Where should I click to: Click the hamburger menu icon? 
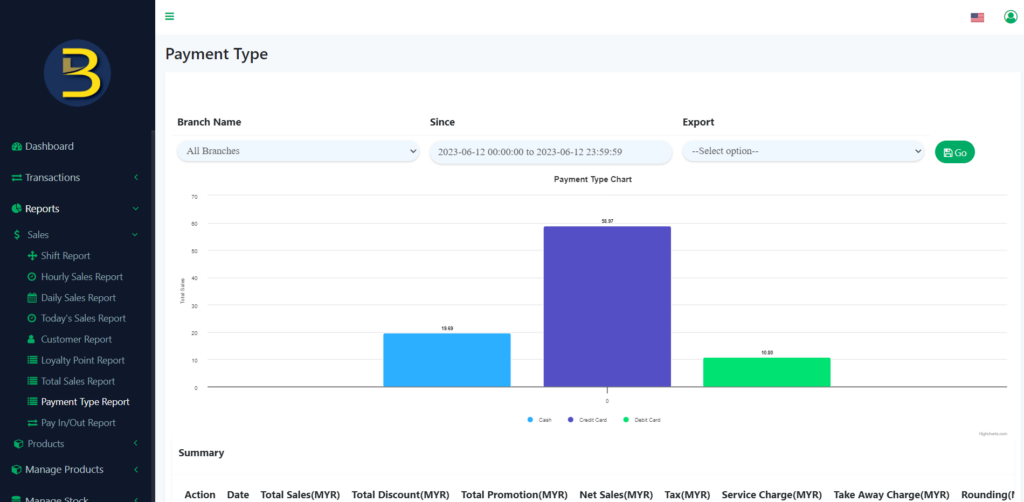170,16
